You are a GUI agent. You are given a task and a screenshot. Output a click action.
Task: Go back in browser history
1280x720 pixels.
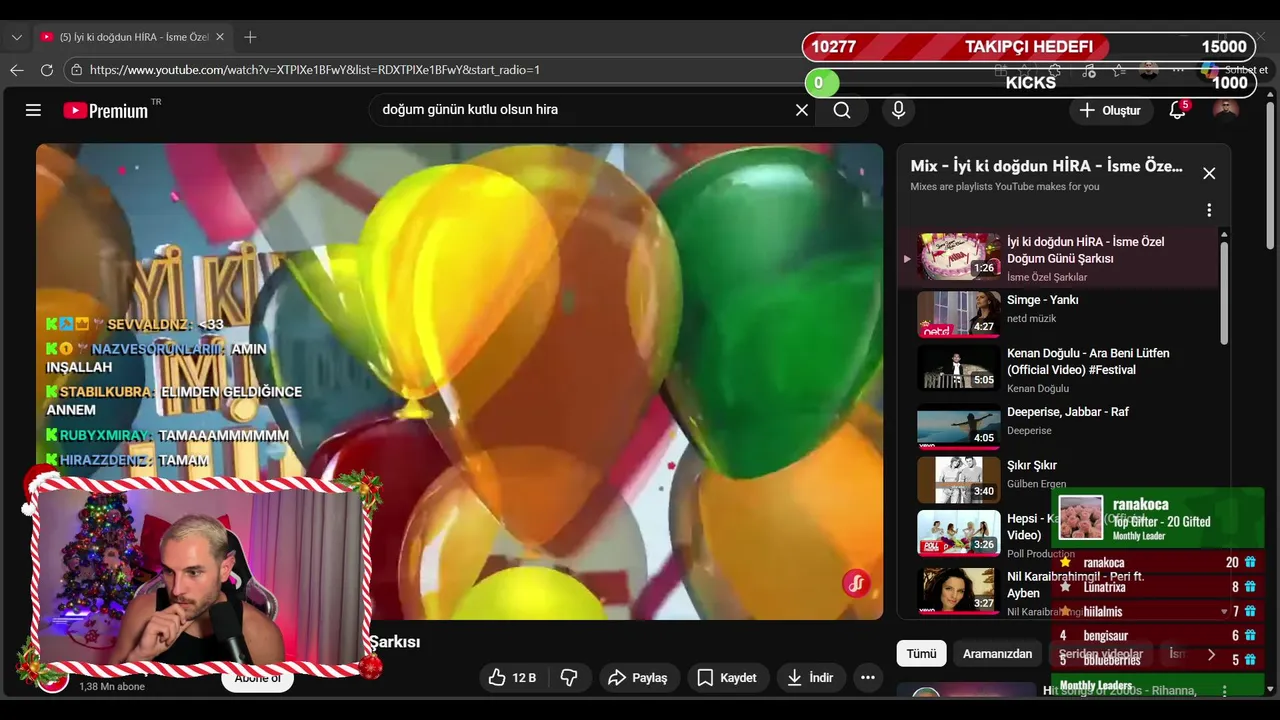[x=17, y=70]
